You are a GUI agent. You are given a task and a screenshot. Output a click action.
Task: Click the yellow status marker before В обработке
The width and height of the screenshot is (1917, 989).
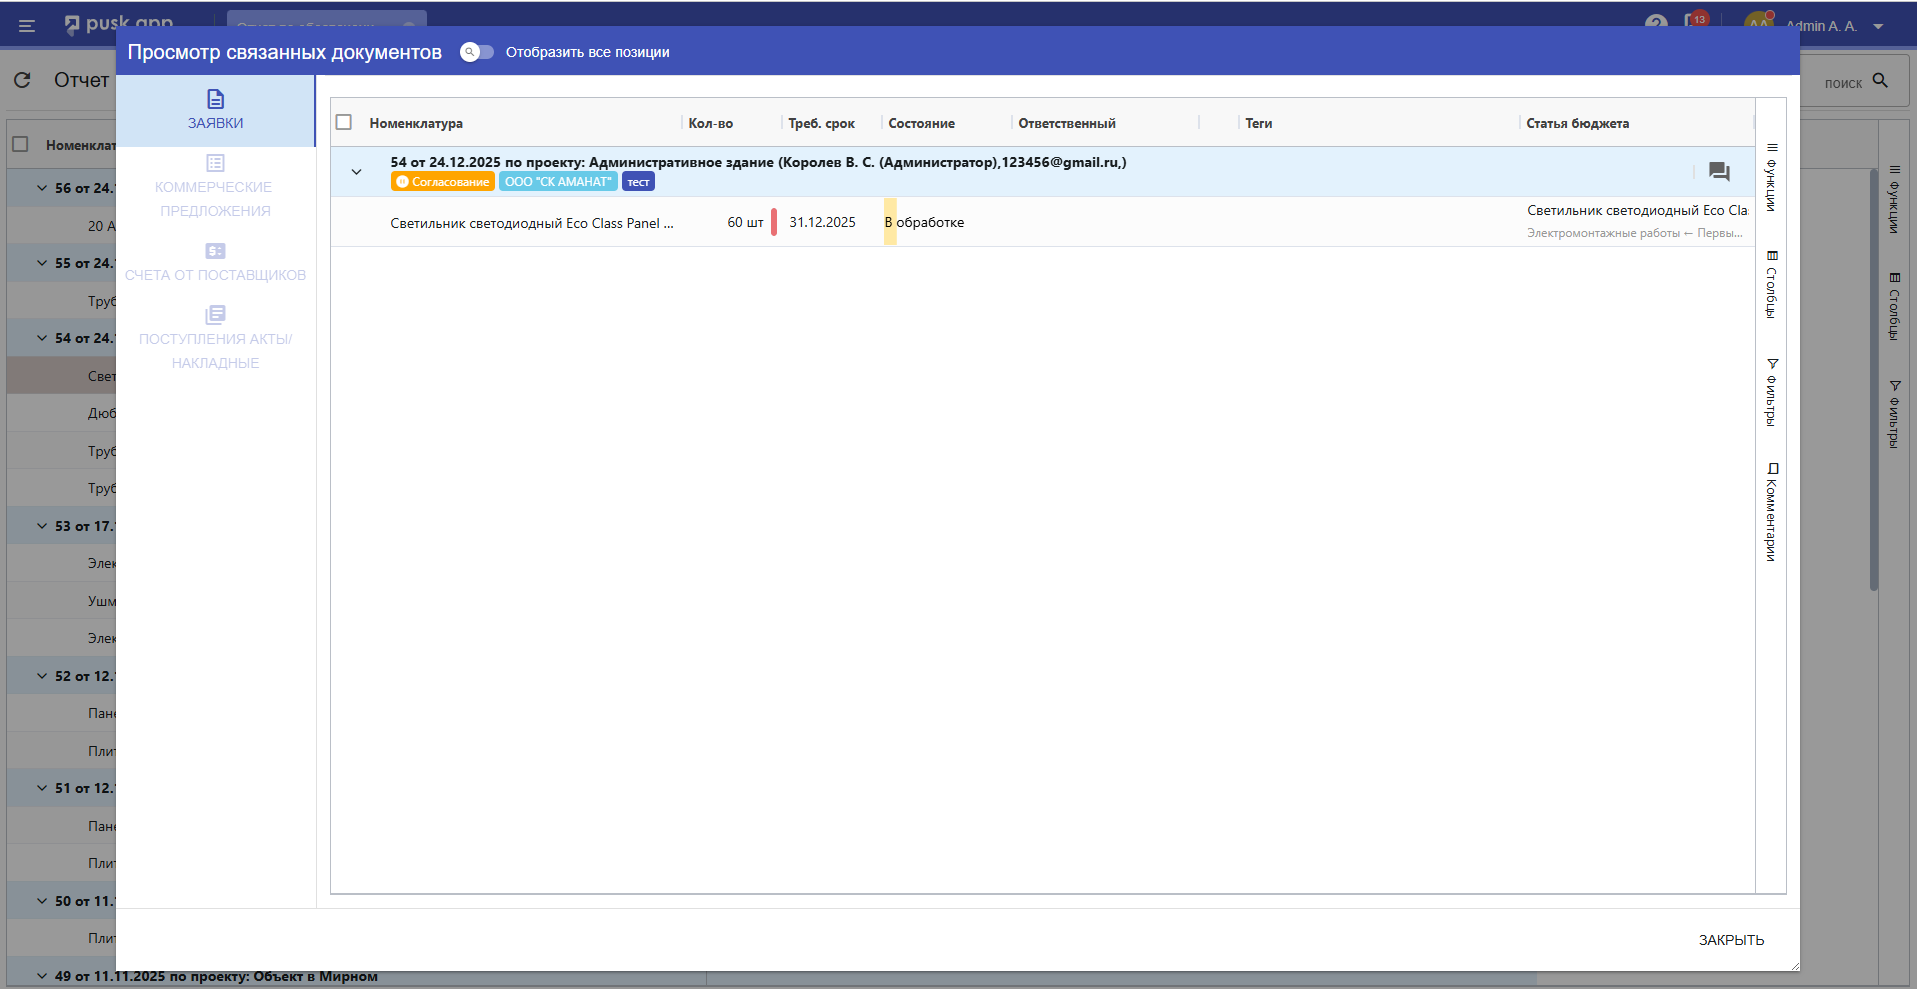pyautogui.click(x=889, y=222)
